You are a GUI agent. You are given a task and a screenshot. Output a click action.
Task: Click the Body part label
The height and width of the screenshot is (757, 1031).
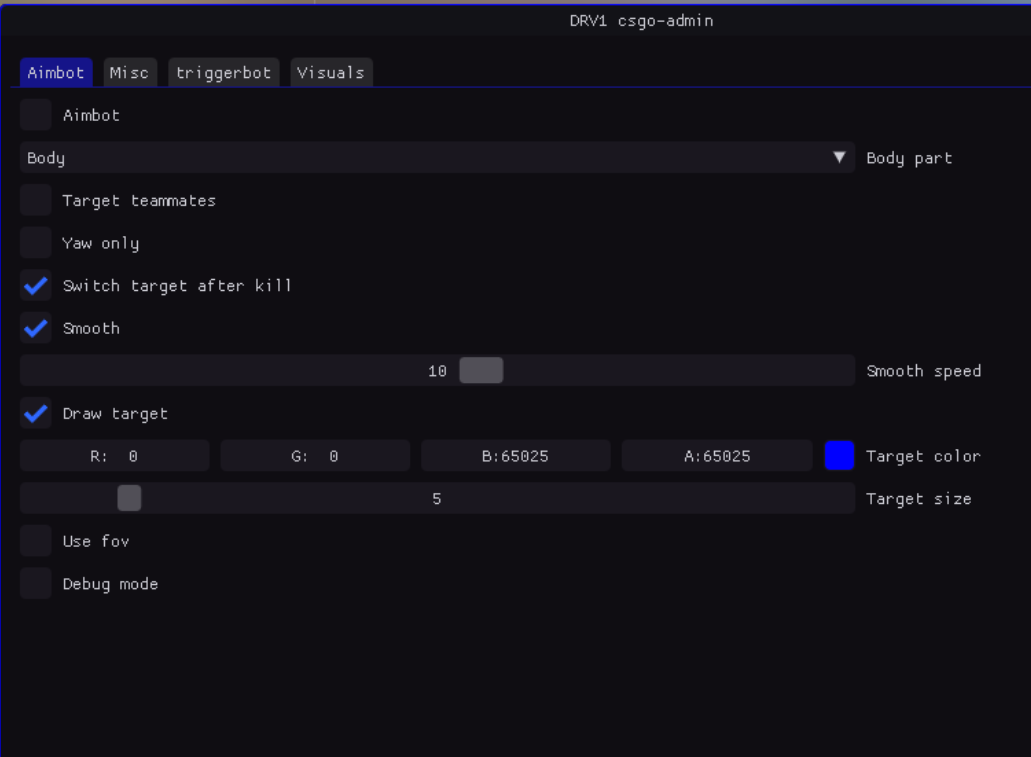(x=909, y=158)
